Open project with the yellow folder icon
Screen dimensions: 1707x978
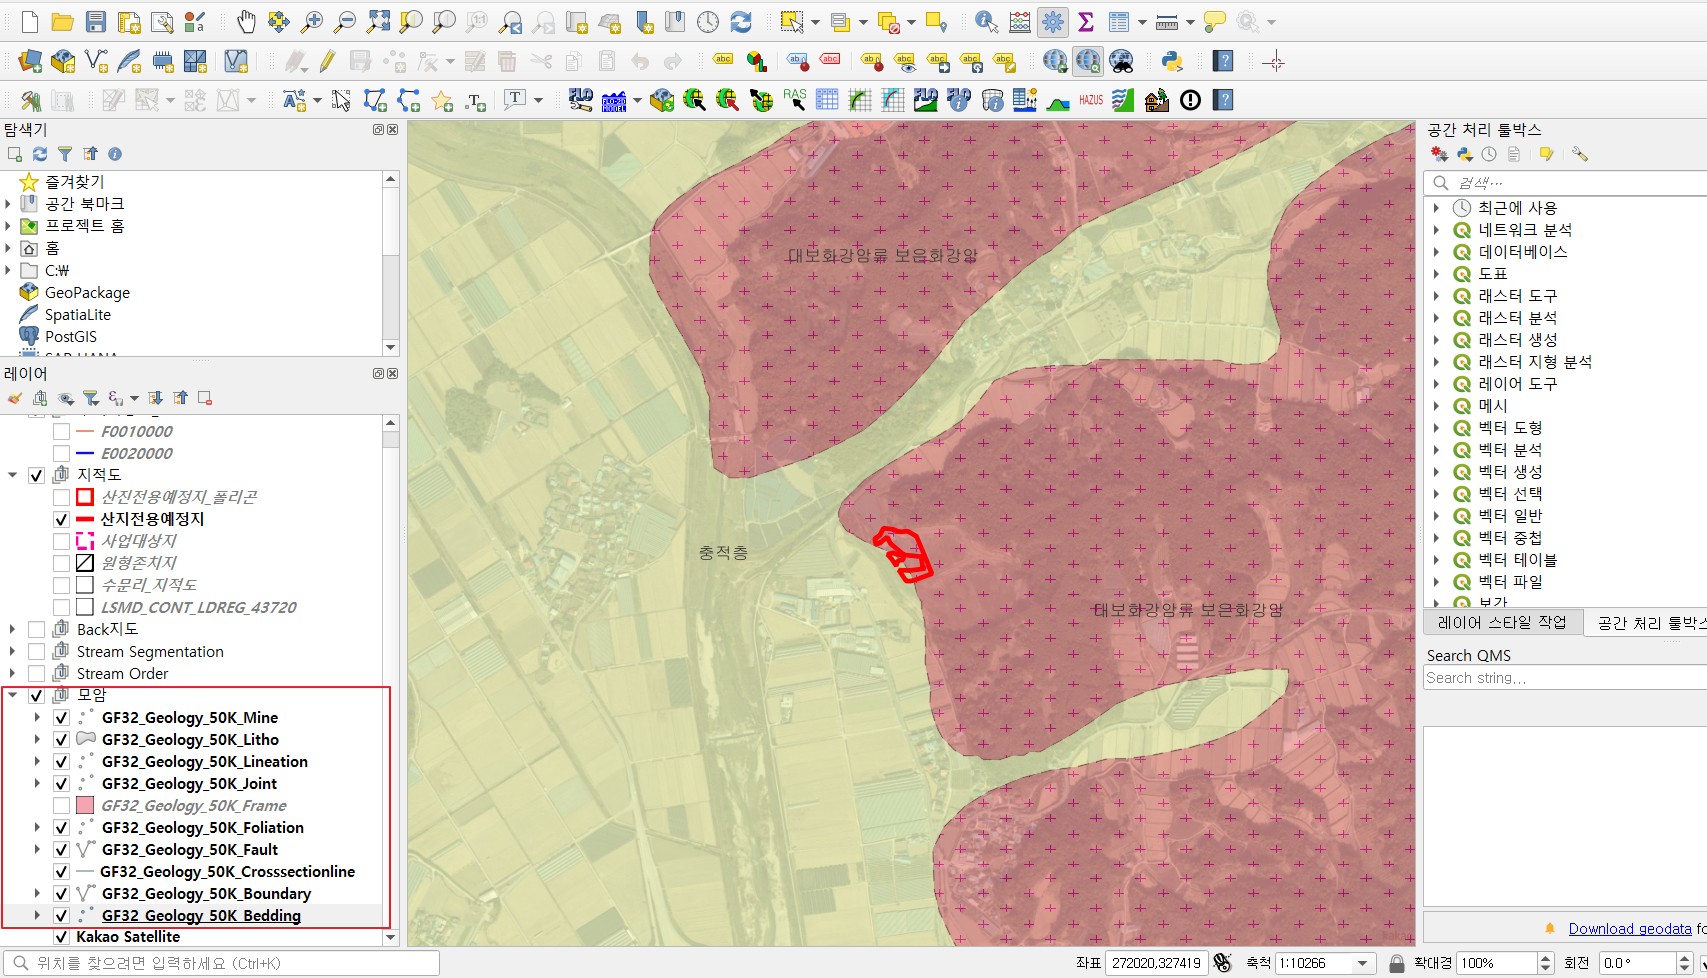(x=63, y=22)
